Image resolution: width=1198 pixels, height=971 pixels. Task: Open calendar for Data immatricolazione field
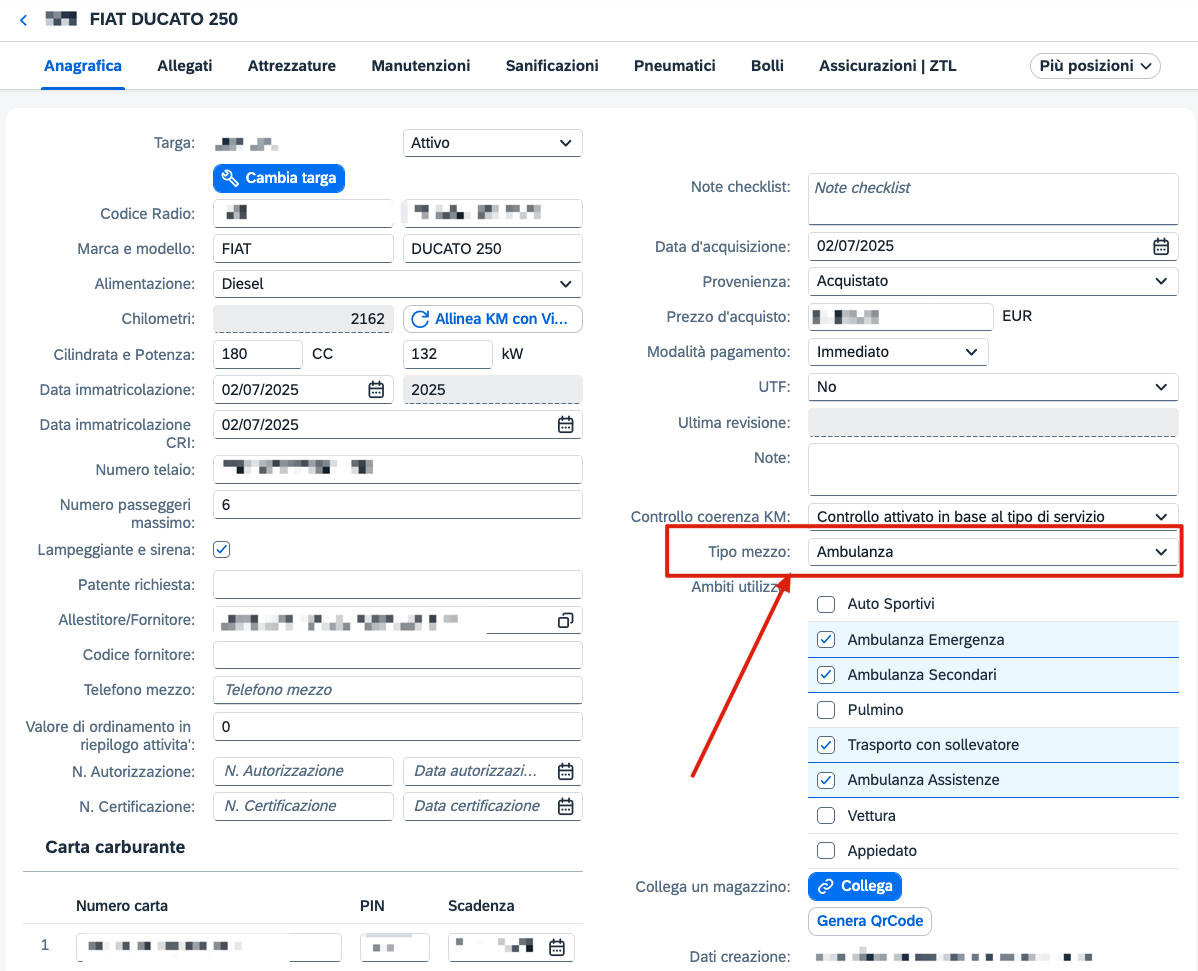376,390
